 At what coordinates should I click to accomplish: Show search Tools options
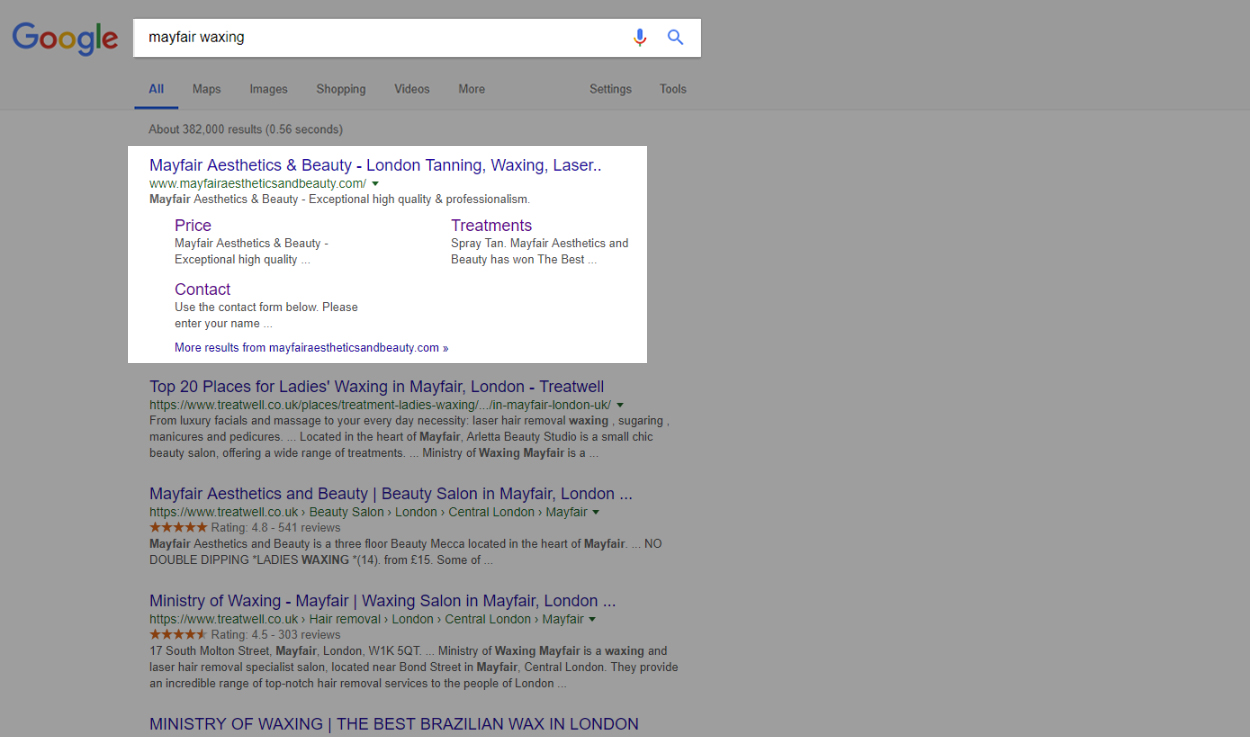pyautogui.click(x=673, y=89)
